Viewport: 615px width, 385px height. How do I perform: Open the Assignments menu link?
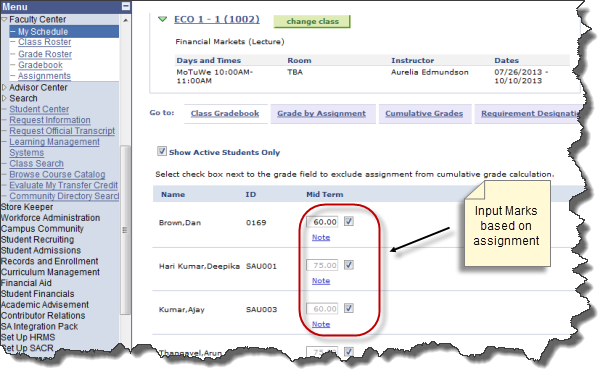coord(44,76)
